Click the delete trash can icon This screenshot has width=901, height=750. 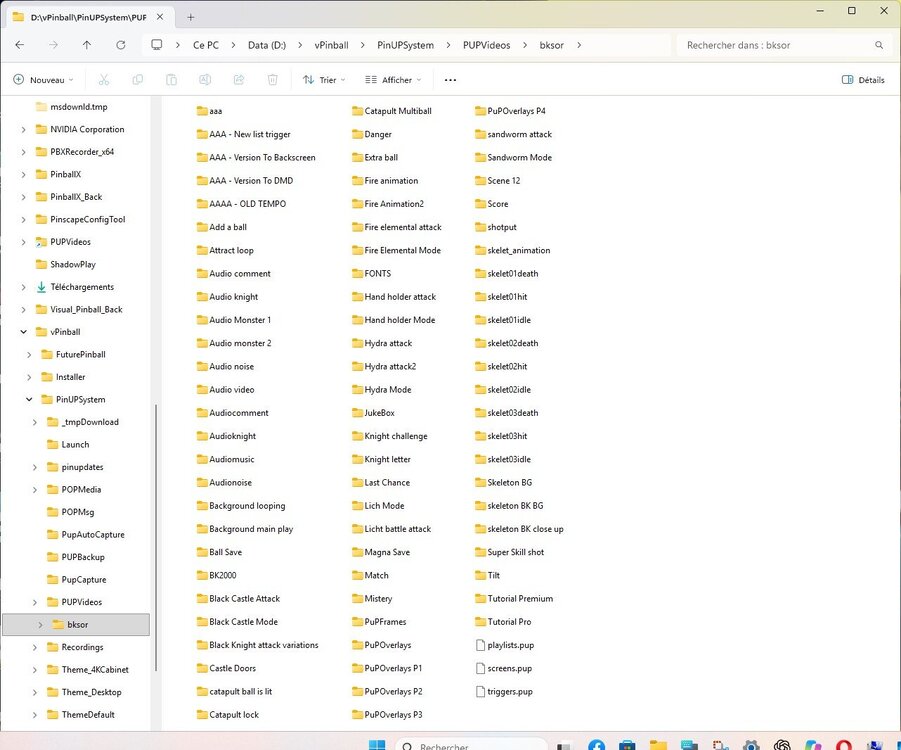tap(272, 80)
